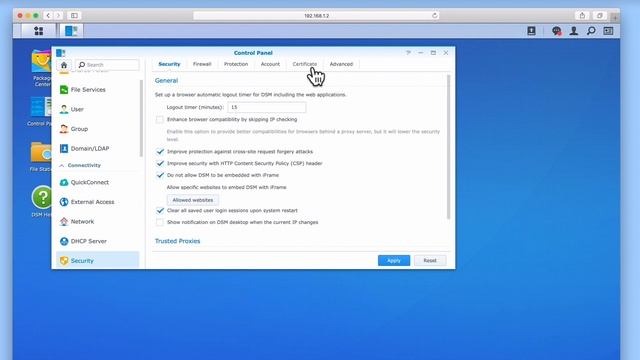
Task: Open the DSM Main Menu grid icon
Action: tap(39, 31)
